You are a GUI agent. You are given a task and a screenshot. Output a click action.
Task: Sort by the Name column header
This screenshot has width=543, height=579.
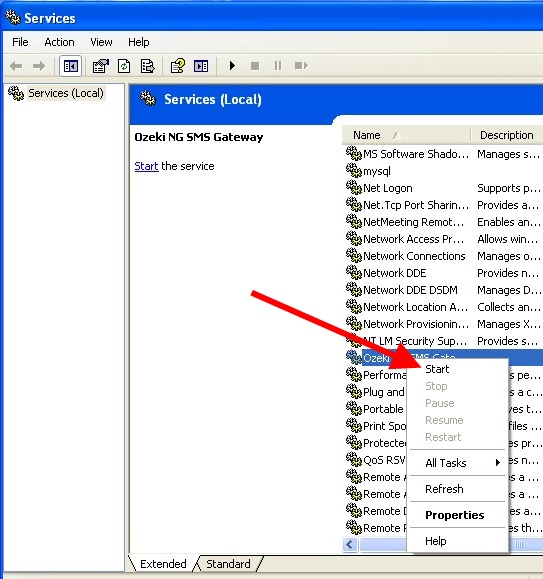pyautogui.click(x=406, y=135)
